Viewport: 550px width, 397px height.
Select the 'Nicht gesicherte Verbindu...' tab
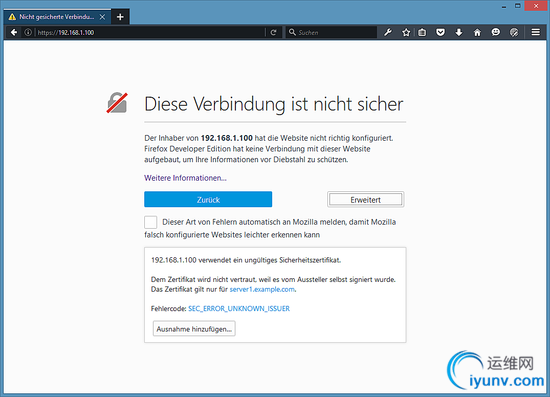pyautogui.click(x=57, y=17)
